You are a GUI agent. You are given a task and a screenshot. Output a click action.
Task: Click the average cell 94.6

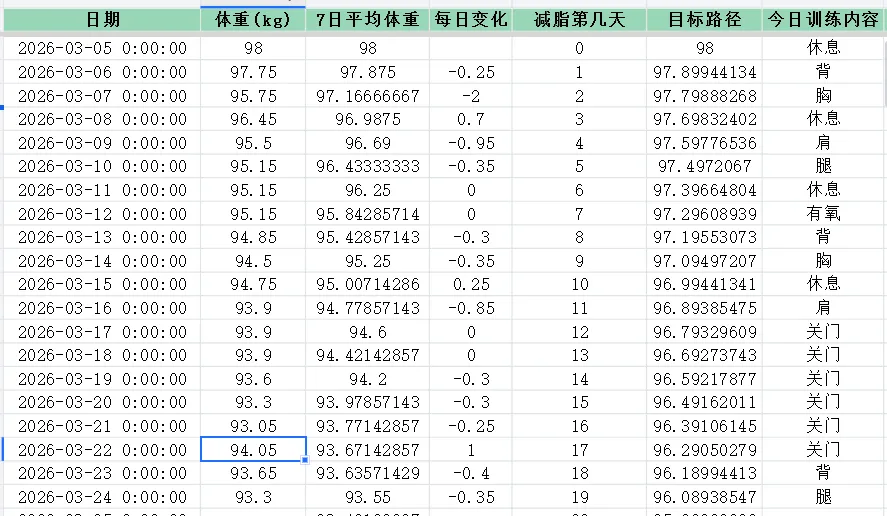click(x=368, y=332)
